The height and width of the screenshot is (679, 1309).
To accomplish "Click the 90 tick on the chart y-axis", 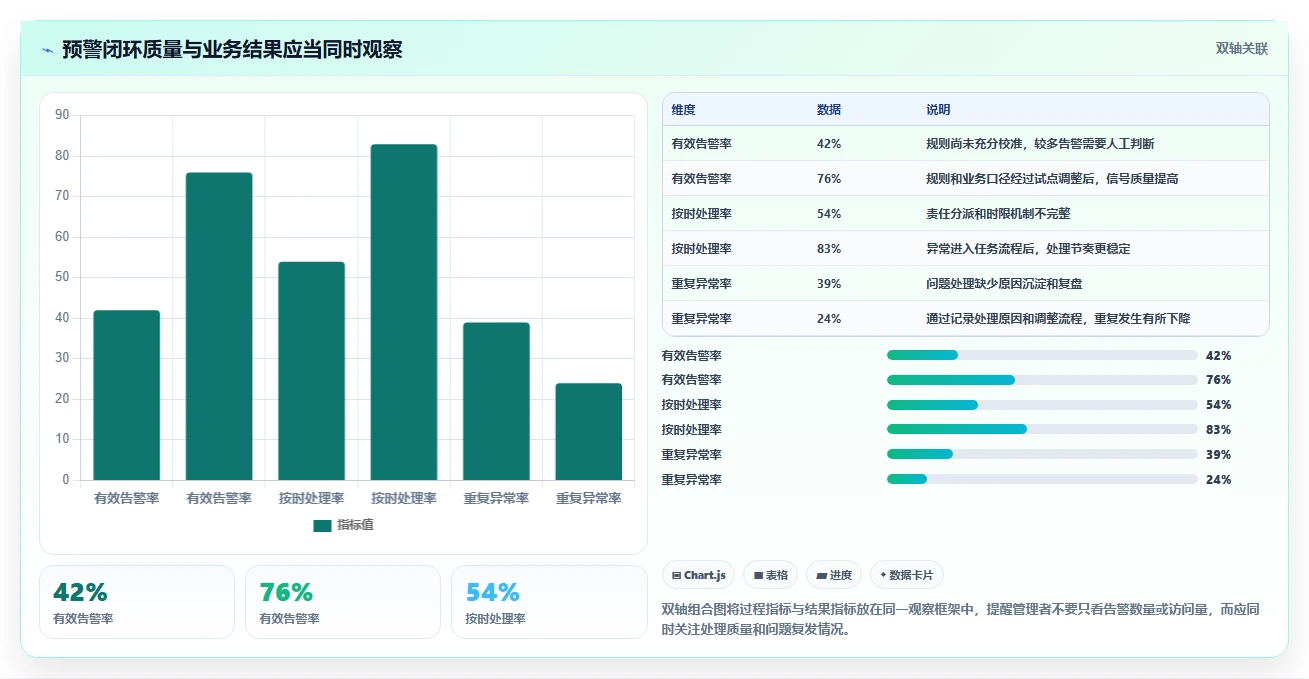I will pos(62,115).
